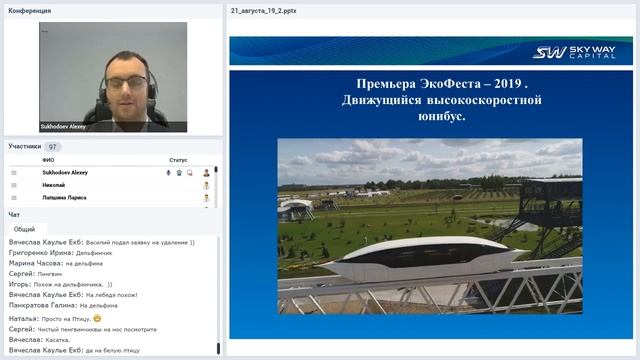Image resolution: width=640 pixels, height=360 pixels.
Task: Click the message from Наталья
Action: pos(55,318)
